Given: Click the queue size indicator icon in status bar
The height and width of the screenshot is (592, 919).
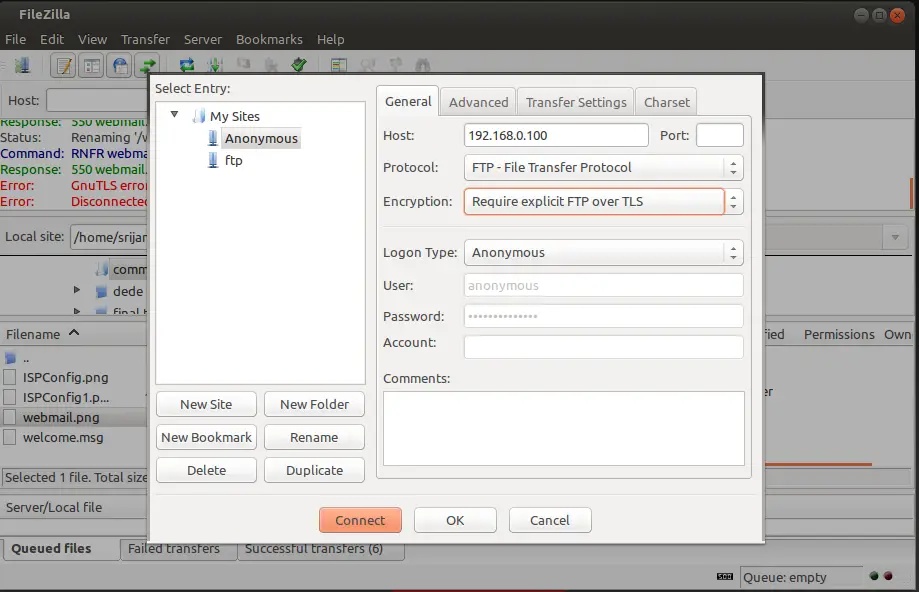Looking at the screenshot, I should [725, 577].
